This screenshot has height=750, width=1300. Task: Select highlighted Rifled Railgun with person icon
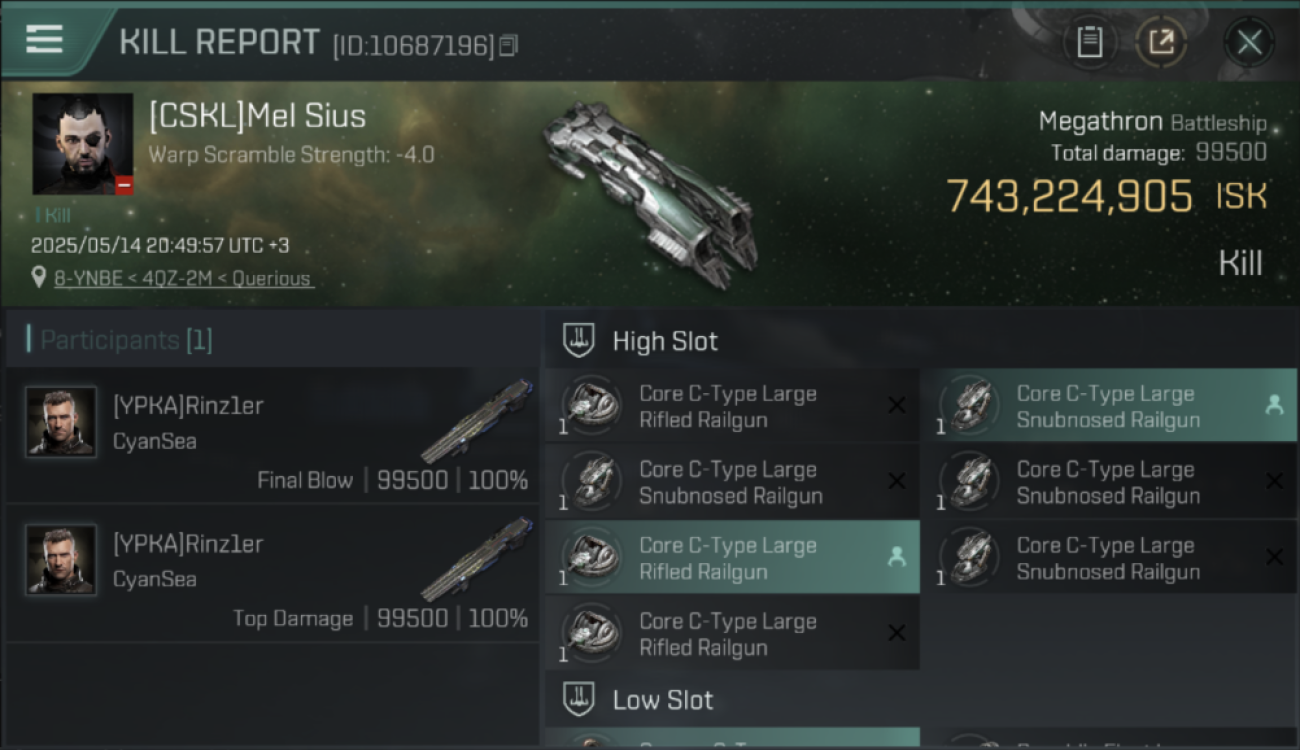click(x=732, y=559)
